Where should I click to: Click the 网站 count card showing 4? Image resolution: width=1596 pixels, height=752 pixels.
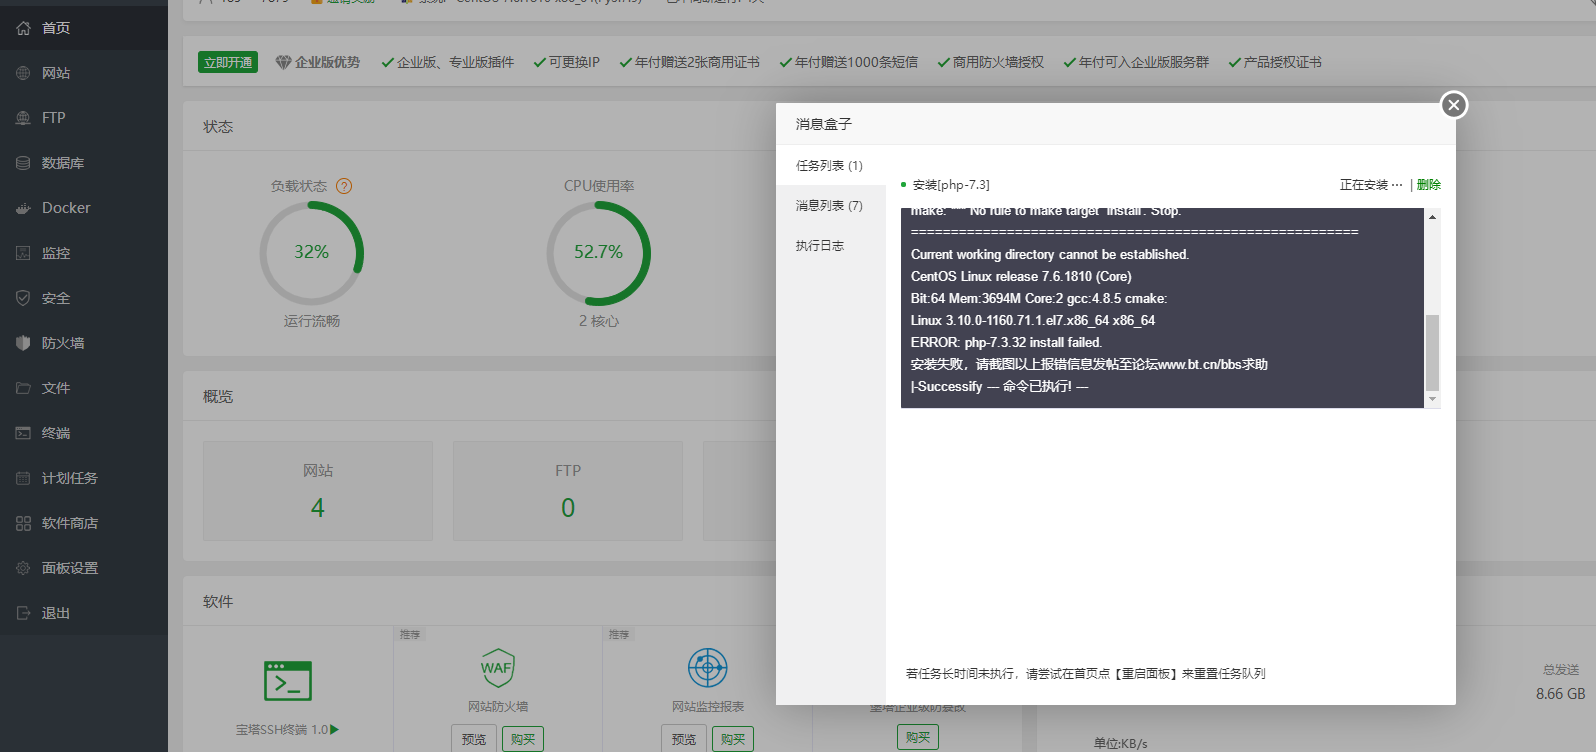point(318,491)
